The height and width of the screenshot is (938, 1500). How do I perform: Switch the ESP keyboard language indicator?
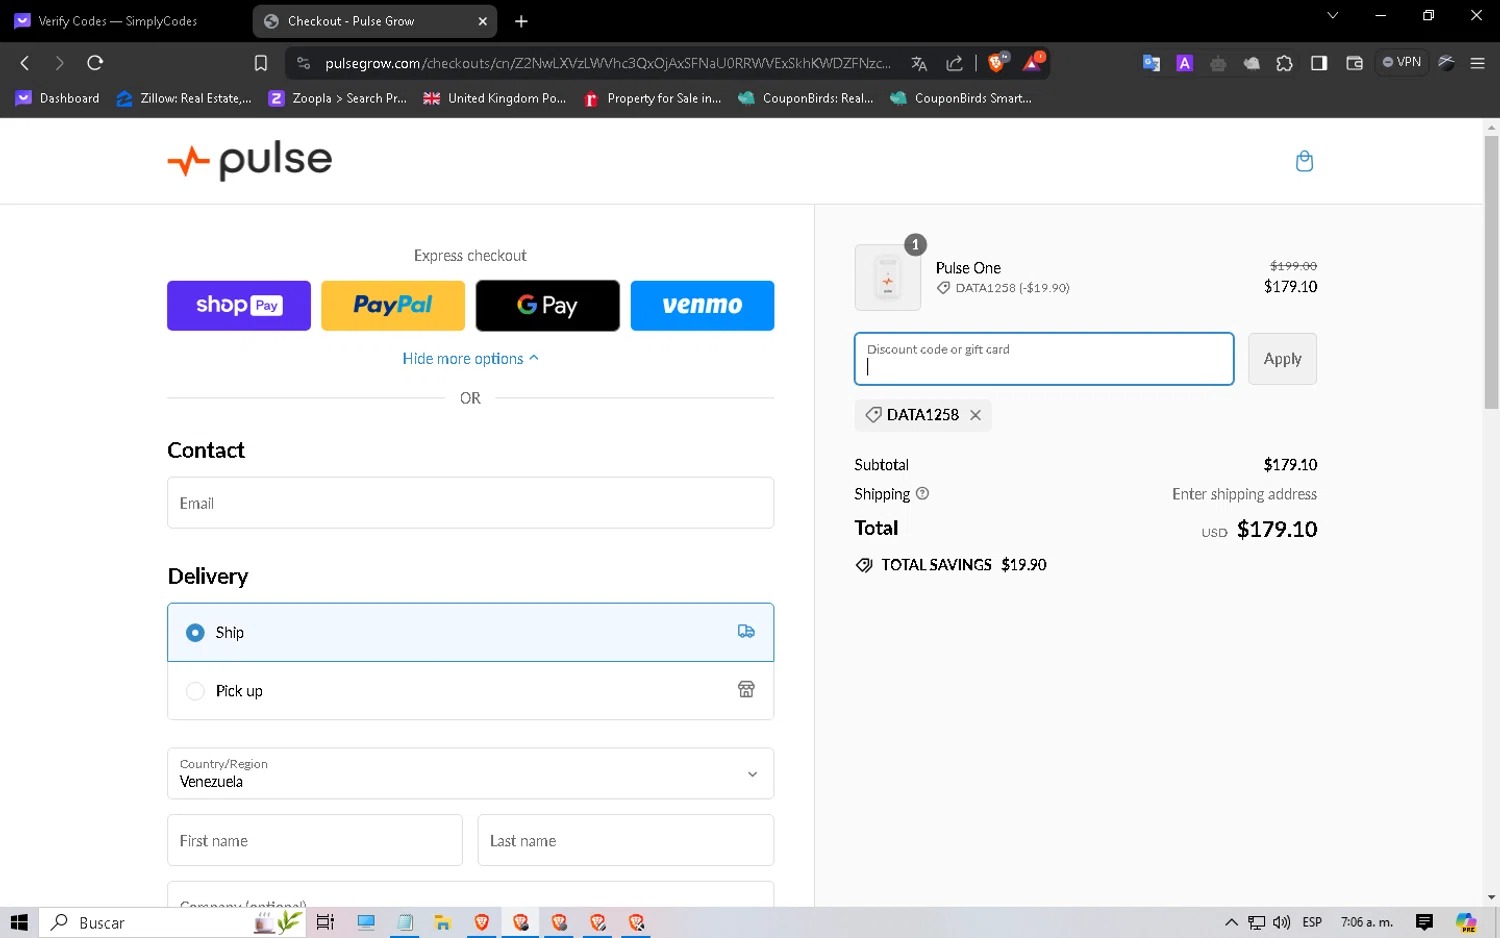click(x=1312, y=922)
